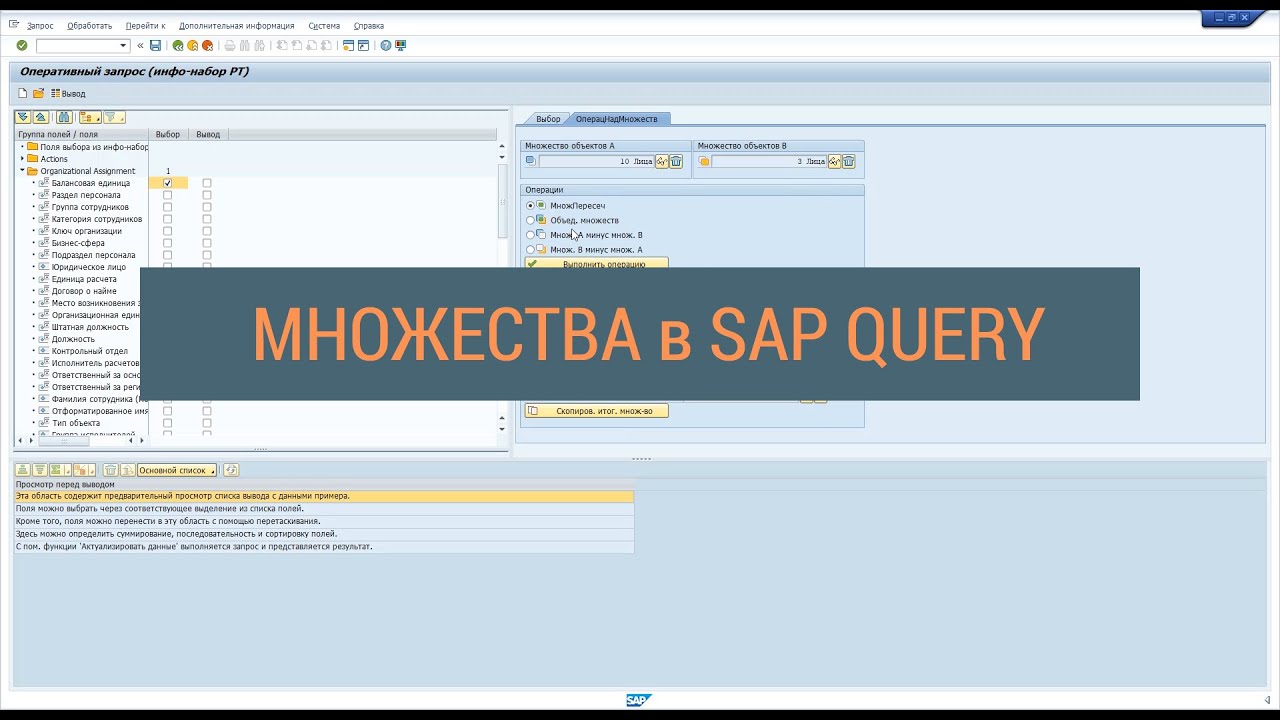Image resolution: width=1280 pixels, height=720 pixels.
Task: Click the Create new session icon
Action: point(348,45)
